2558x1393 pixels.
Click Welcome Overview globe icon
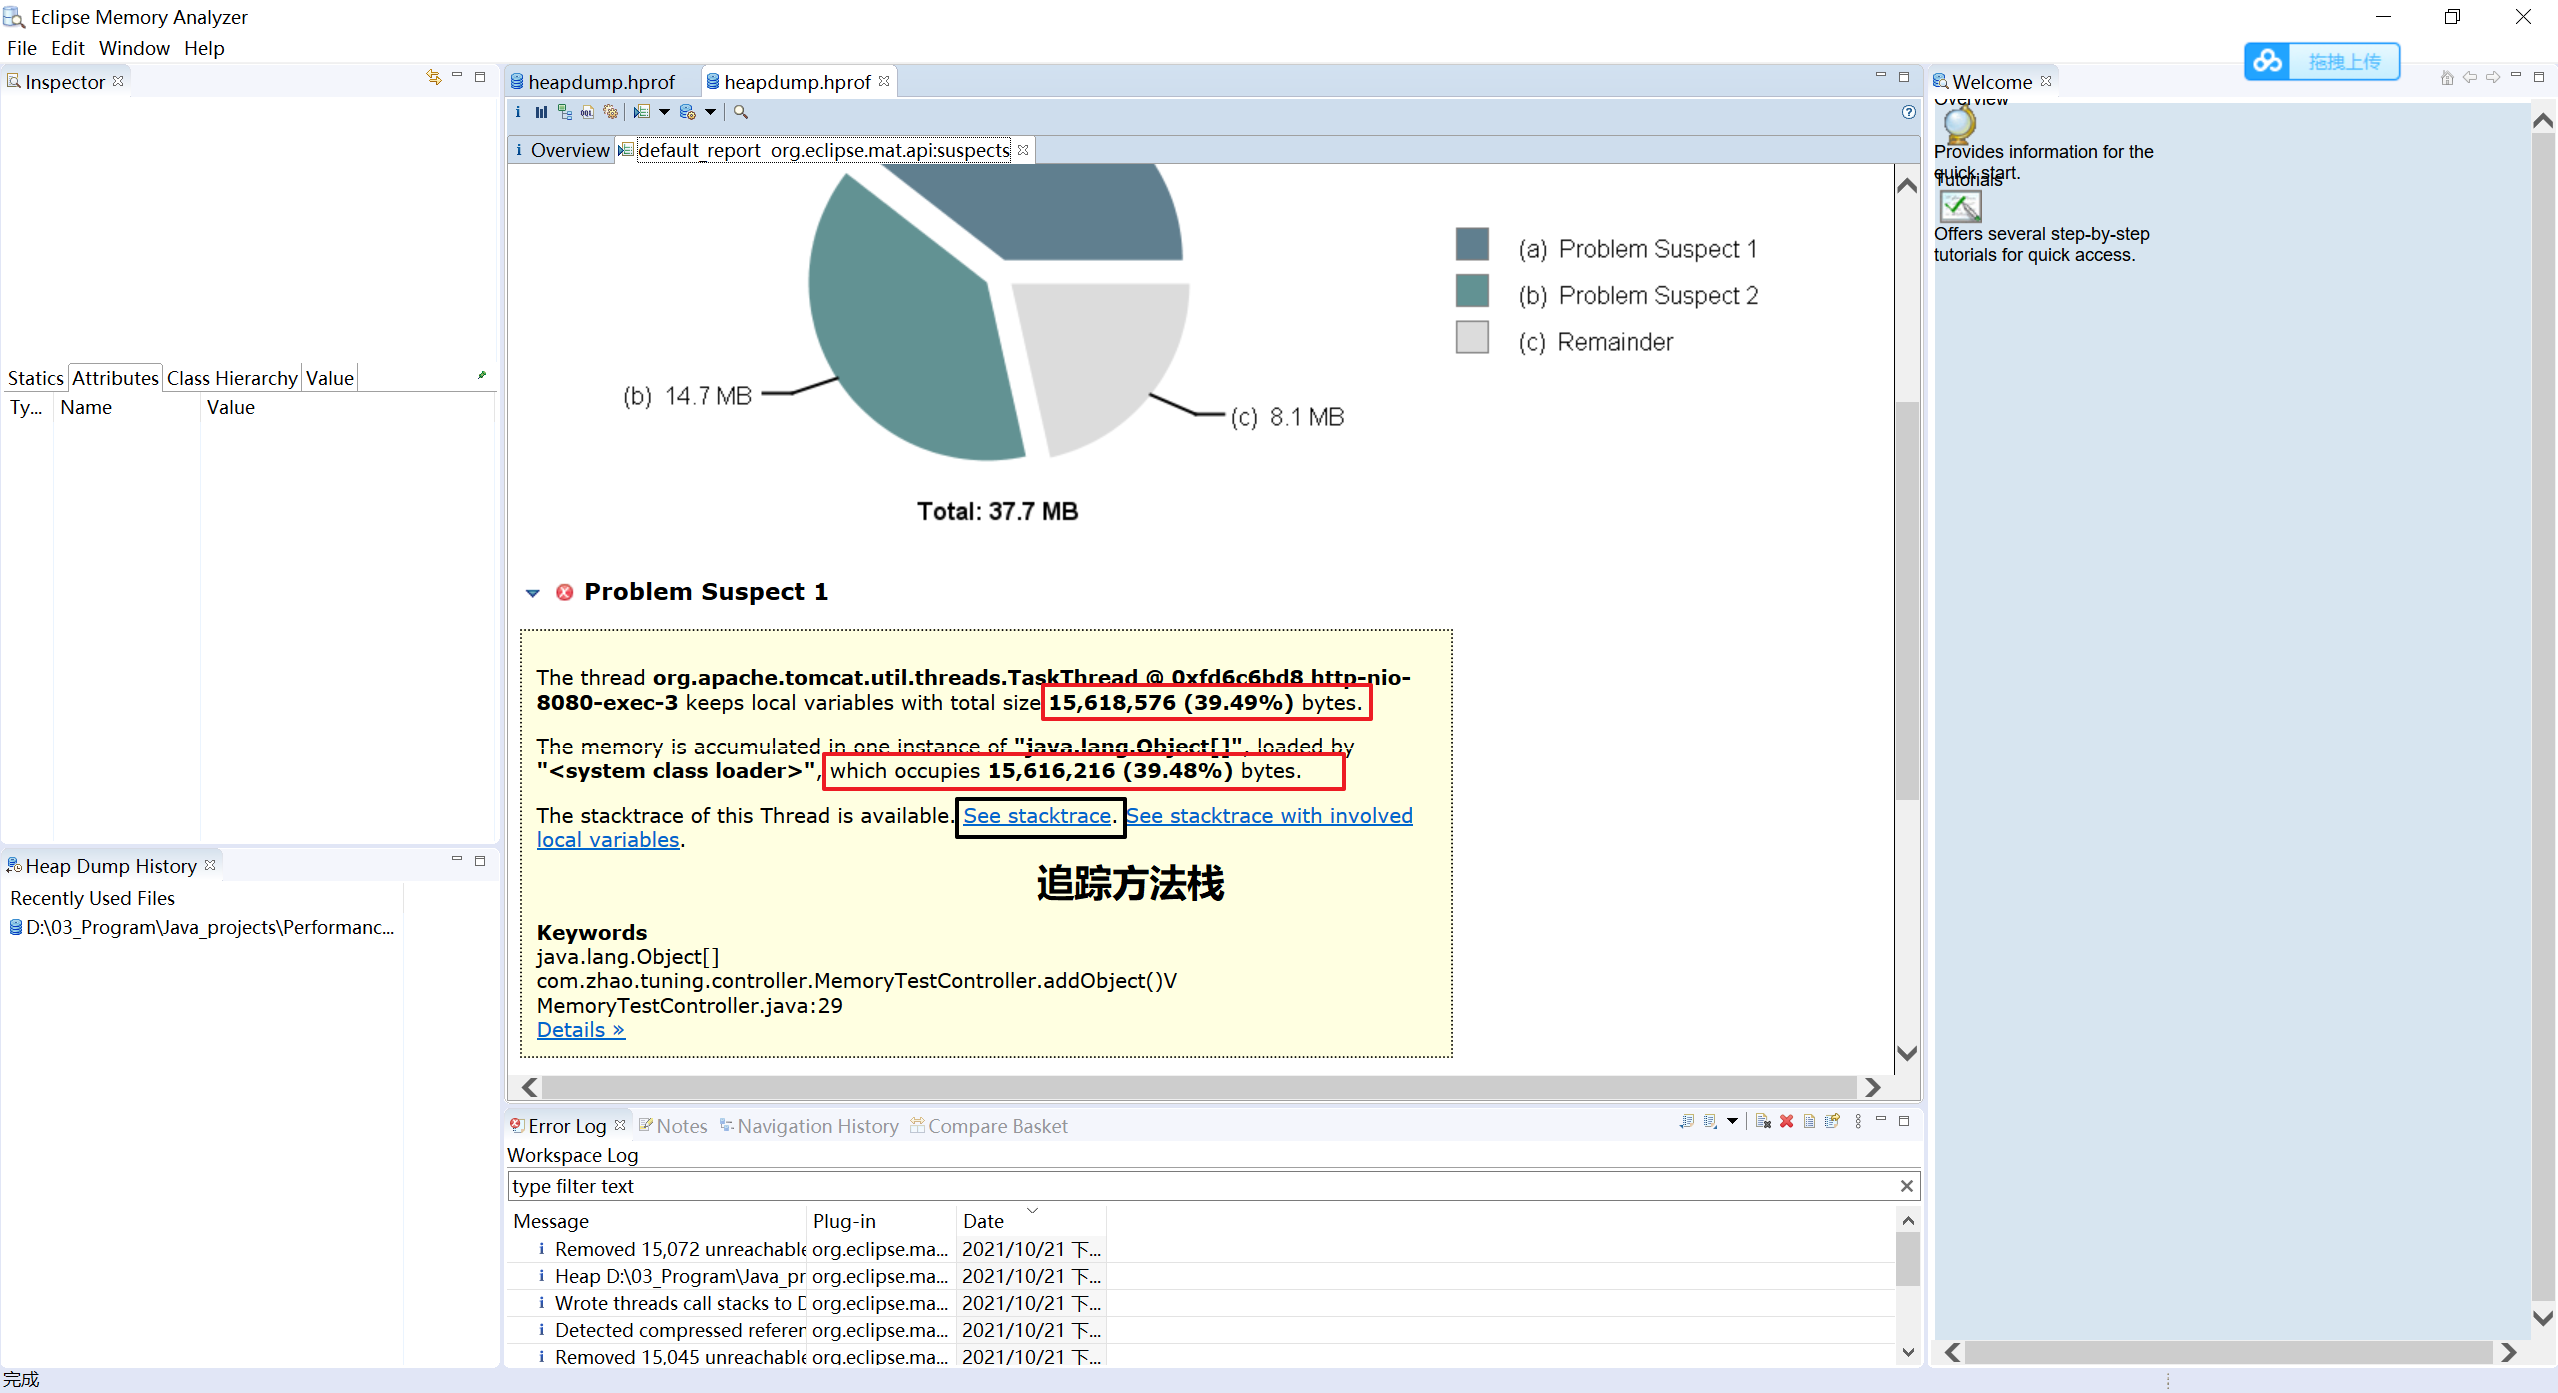pyautogui.click(x=1959, y=125)
